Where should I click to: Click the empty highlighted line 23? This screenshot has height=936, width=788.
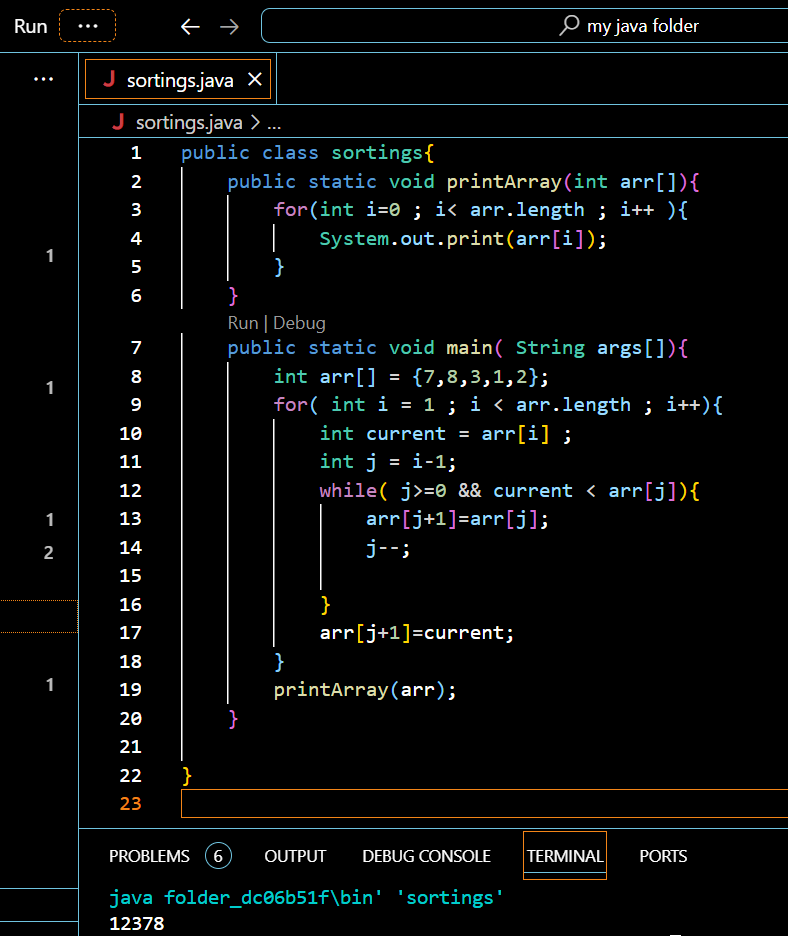point(484,803)
